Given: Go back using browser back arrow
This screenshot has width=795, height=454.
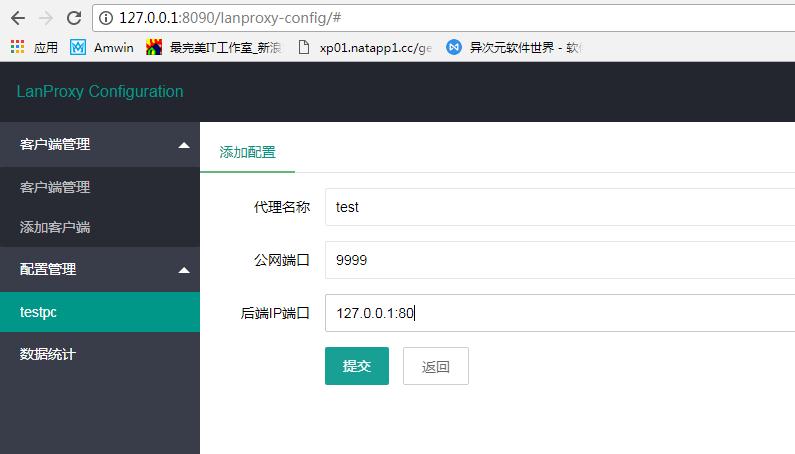Looking at the screenshot, I should (x=18, y=18).
